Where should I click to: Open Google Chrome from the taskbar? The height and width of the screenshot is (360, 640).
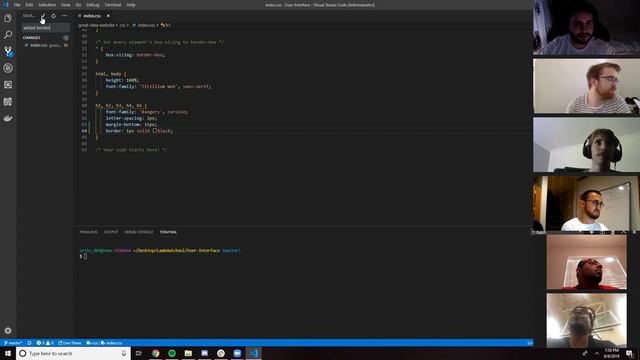pos(156,353)
